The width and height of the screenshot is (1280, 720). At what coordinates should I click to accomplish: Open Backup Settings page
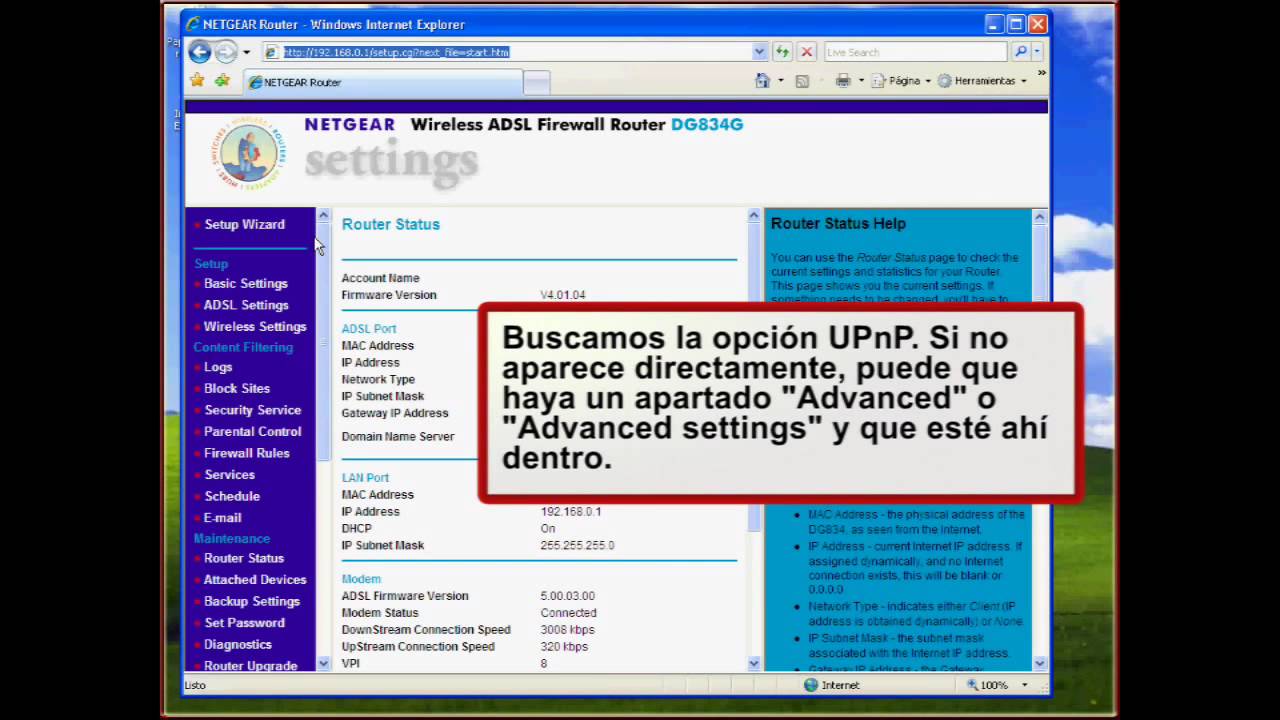click(252, 601)
